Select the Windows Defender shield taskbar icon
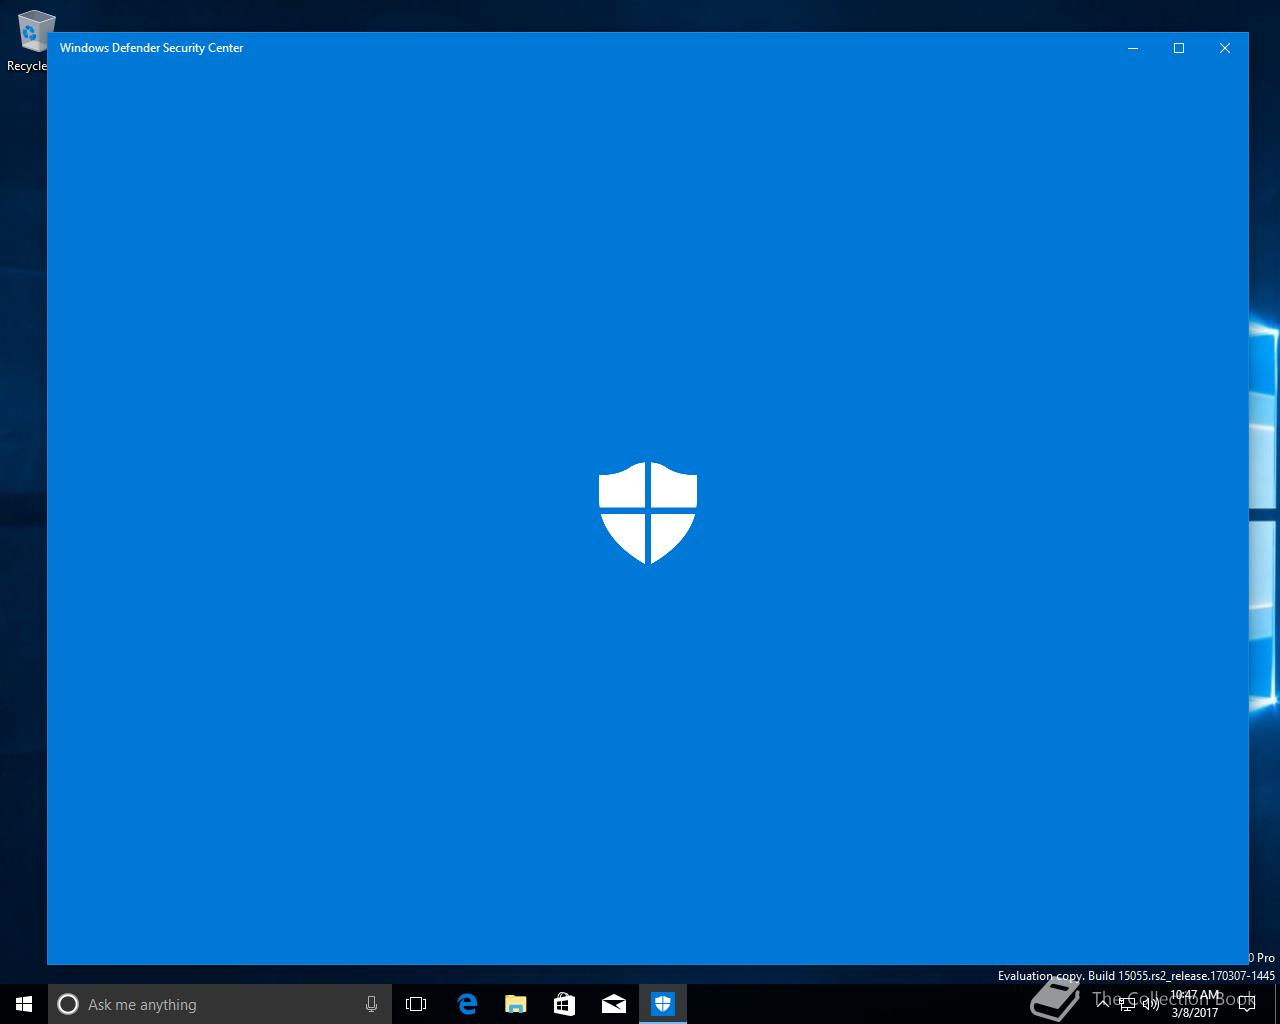Image resolution: width=1280 pixels, height=1024 pixels. point(663,1004)
